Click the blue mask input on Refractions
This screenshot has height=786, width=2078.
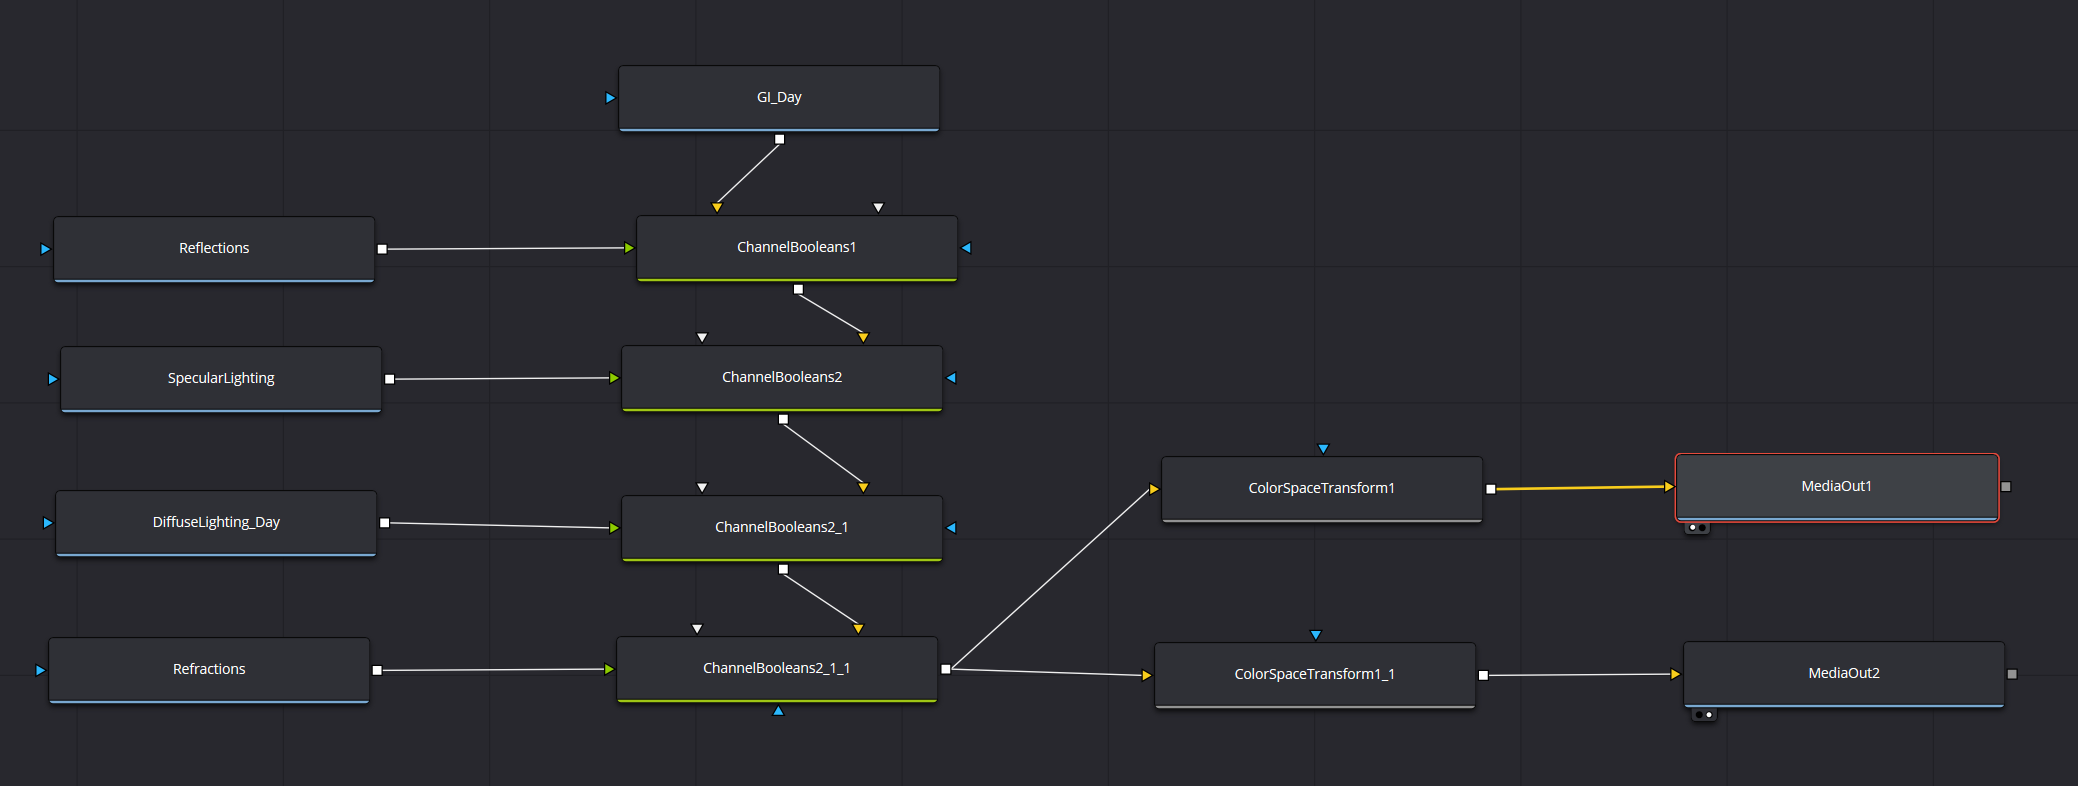point(40,670)
